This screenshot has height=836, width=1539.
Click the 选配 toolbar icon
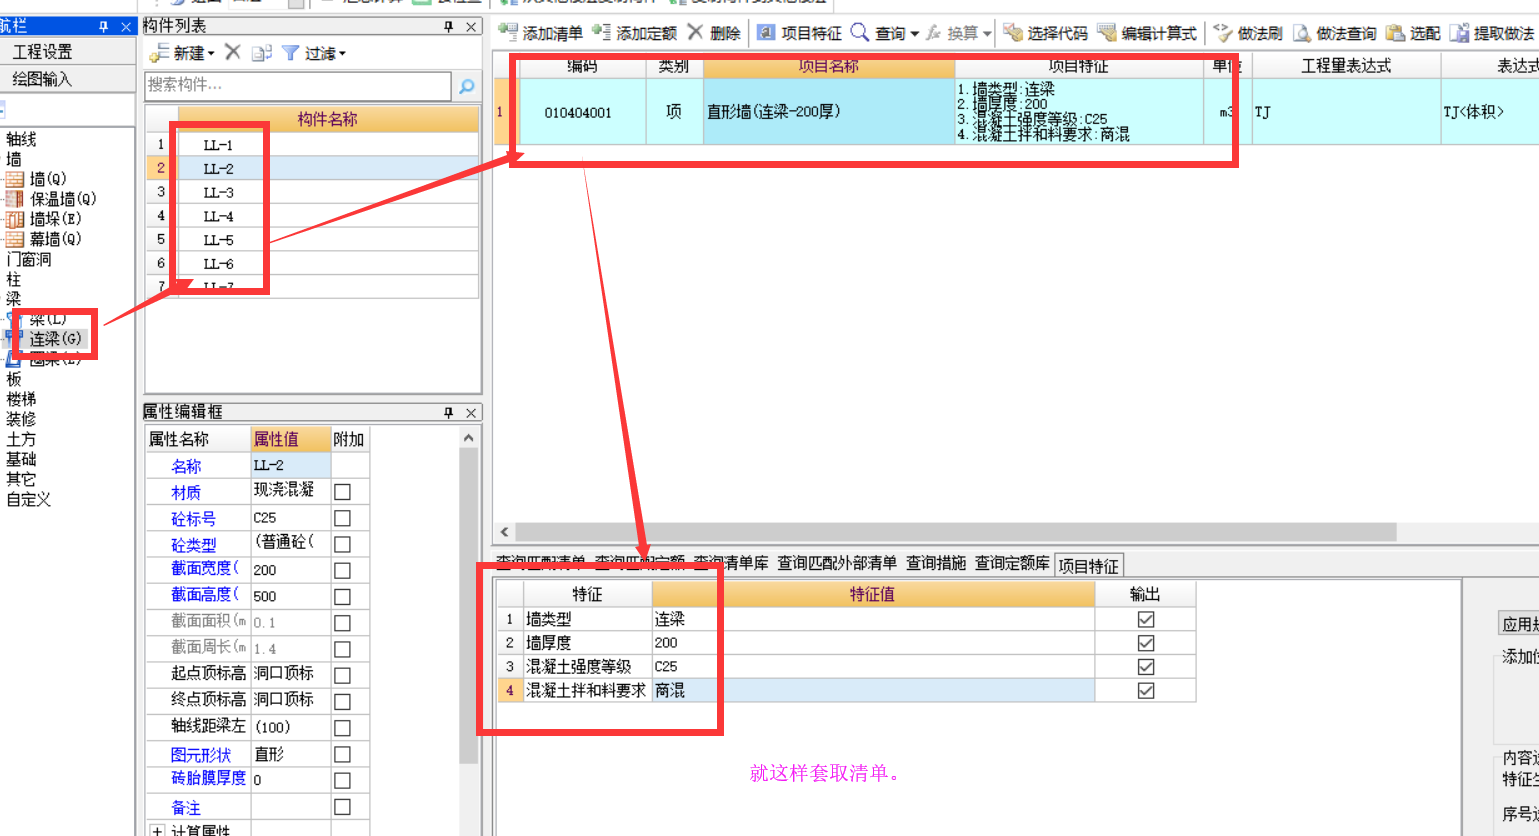pos(1395,33)
